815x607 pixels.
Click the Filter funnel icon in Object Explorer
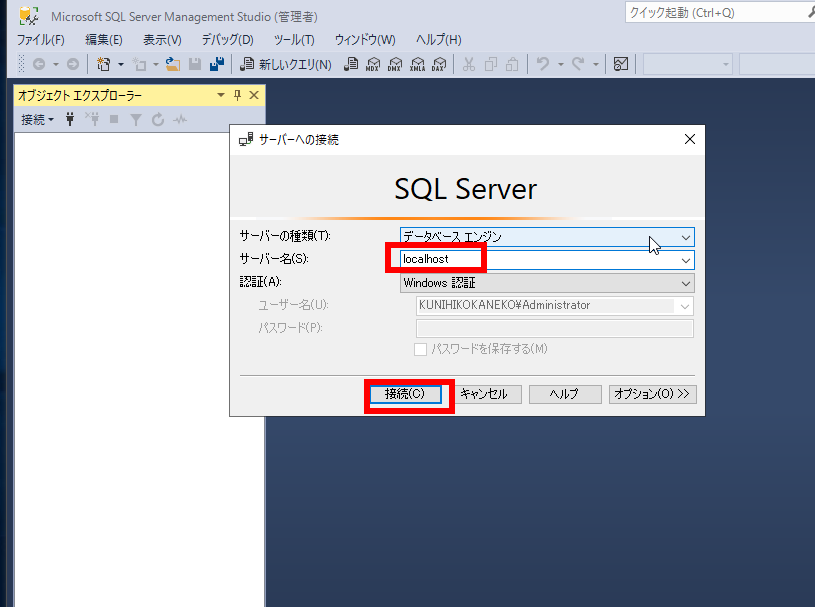coord(136,120)
